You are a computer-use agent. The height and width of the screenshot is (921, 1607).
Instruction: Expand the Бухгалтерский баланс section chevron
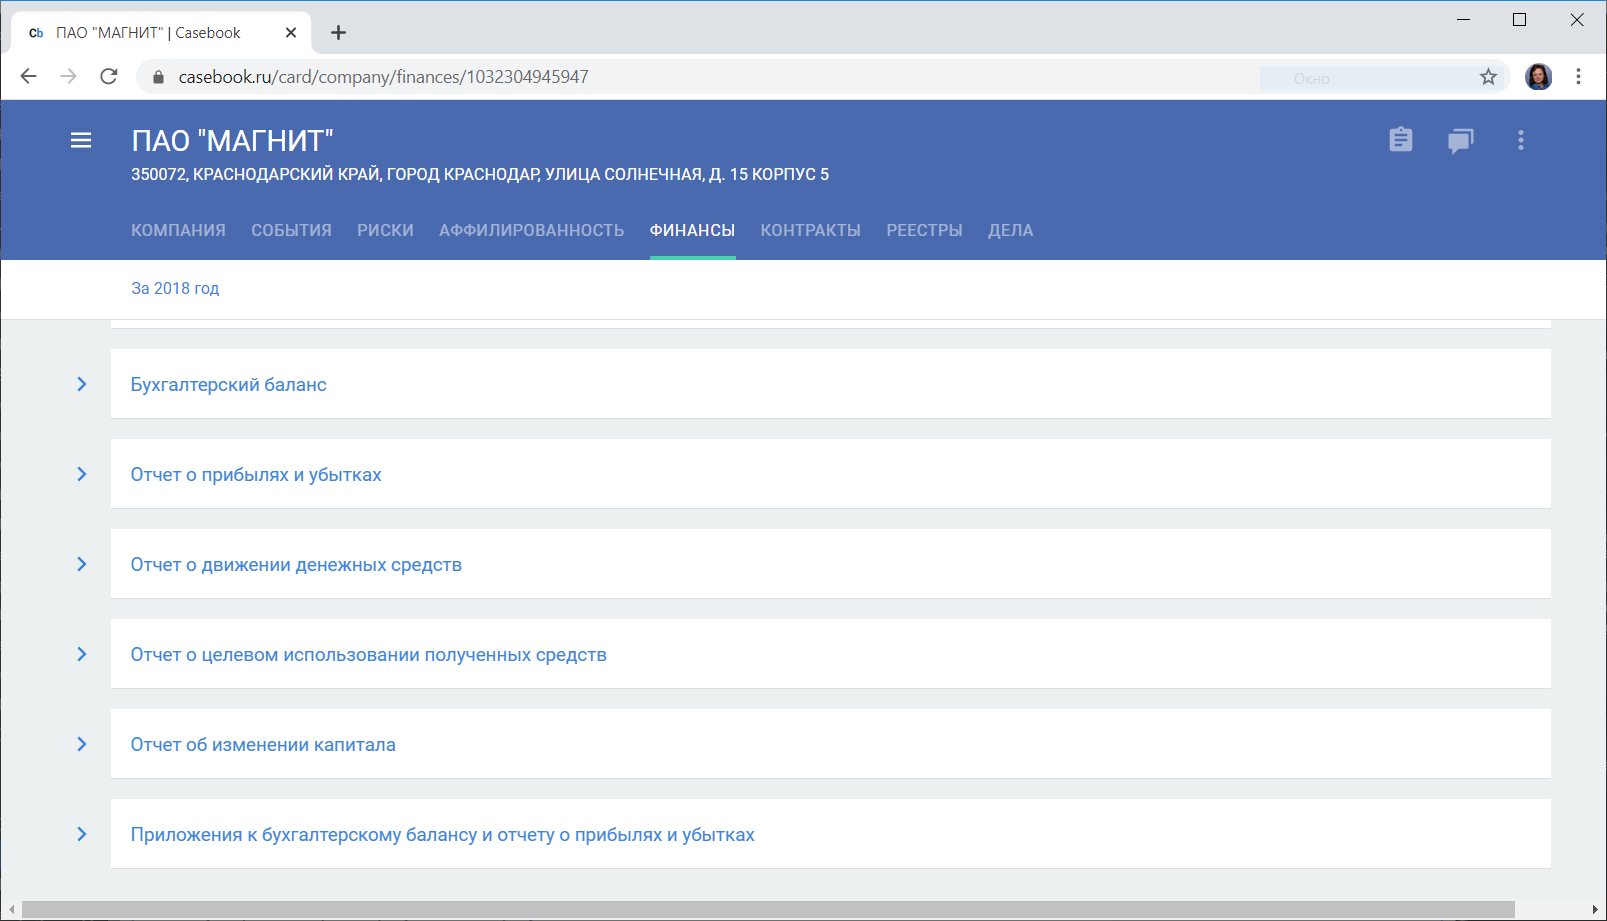pos(82,384)
